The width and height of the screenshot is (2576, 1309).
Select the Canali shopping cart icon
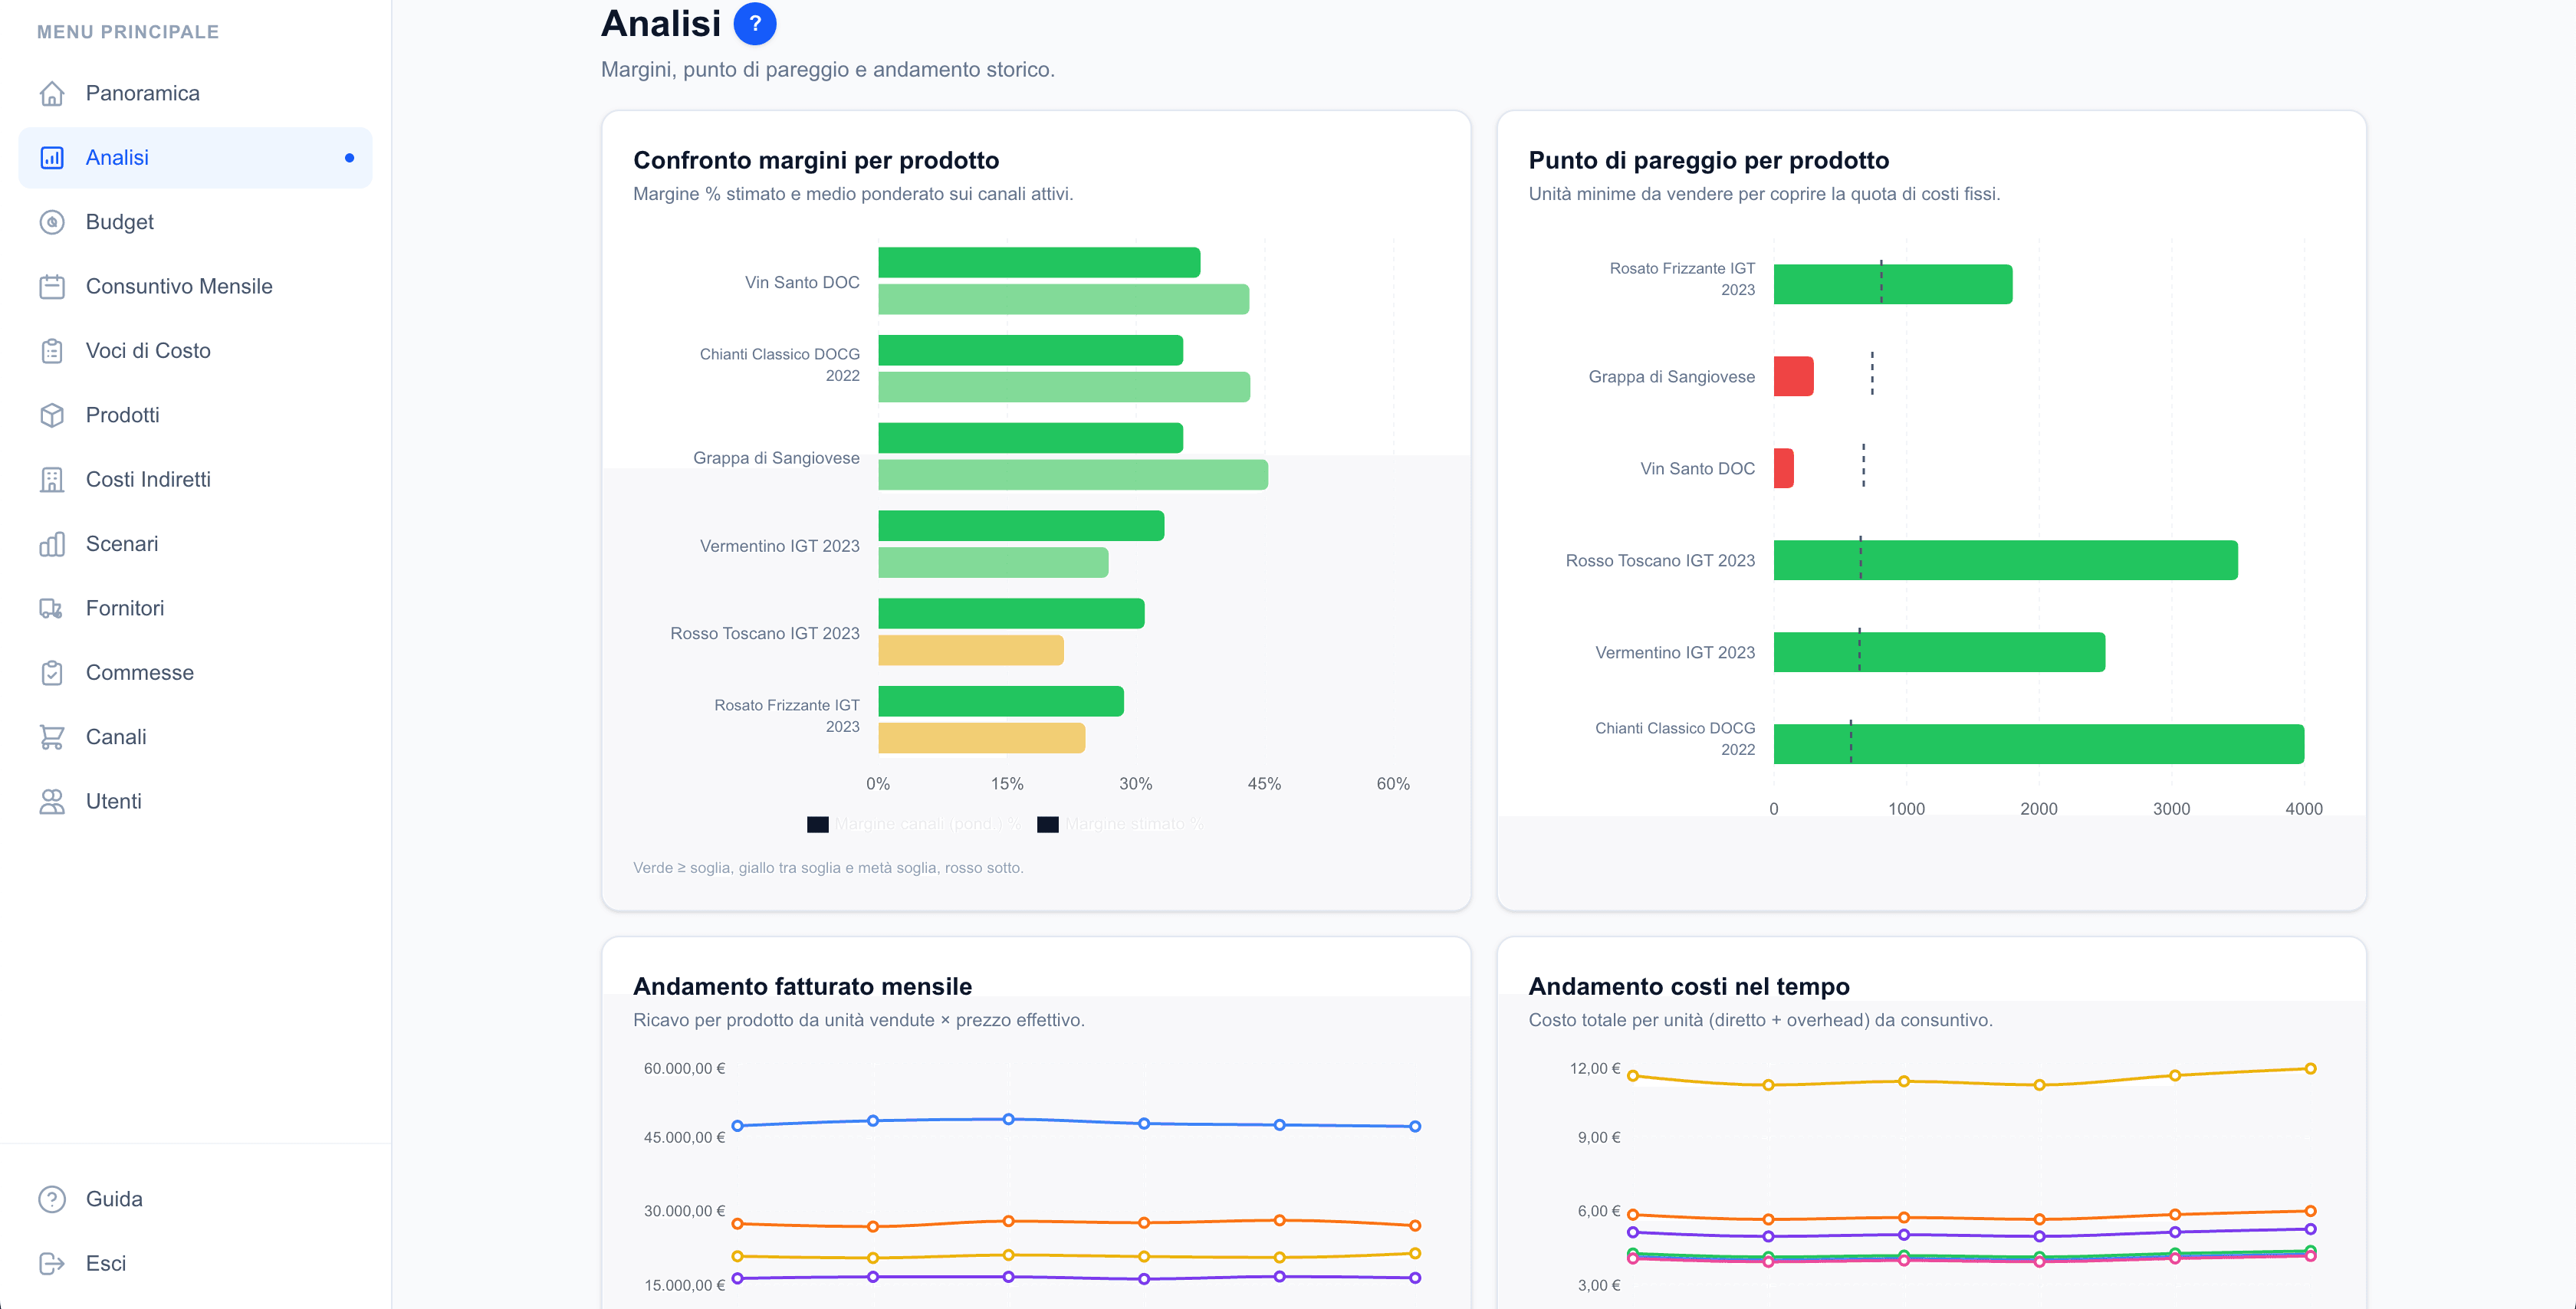pos(52,737)
